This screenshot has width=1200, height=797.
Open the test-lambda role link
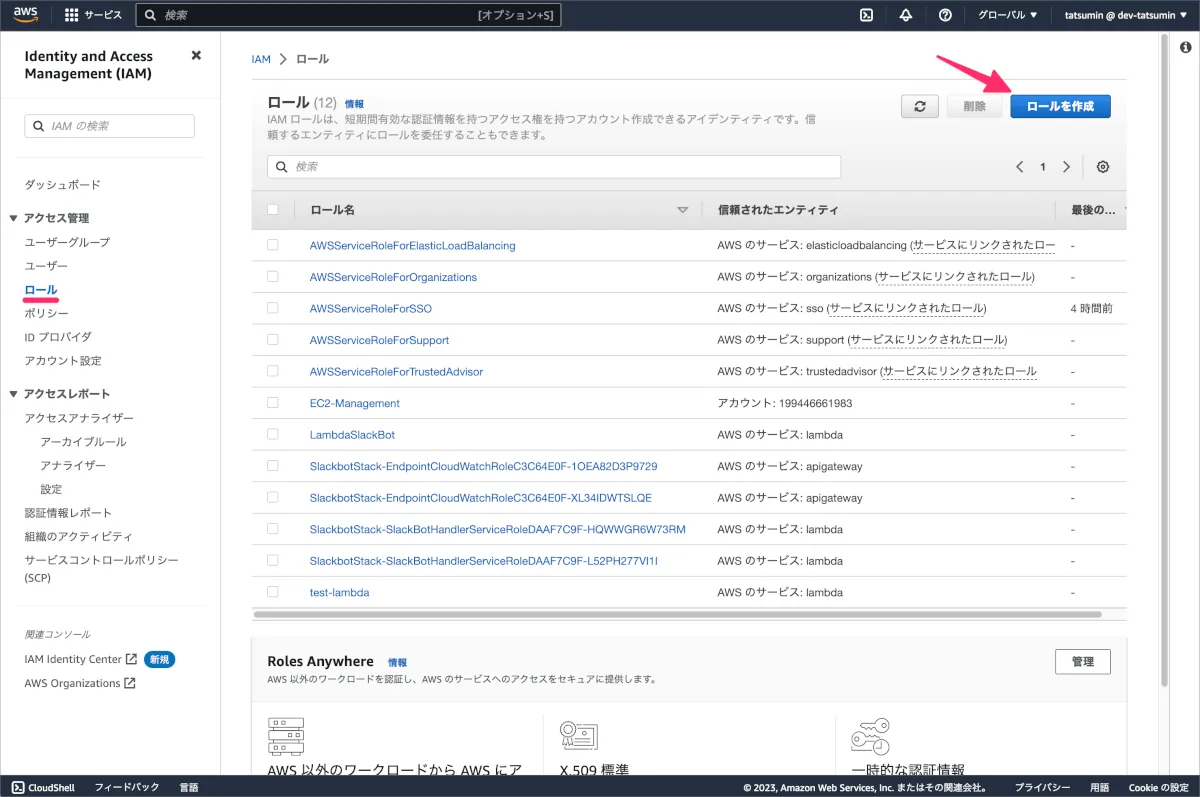(x=340, y=592)
